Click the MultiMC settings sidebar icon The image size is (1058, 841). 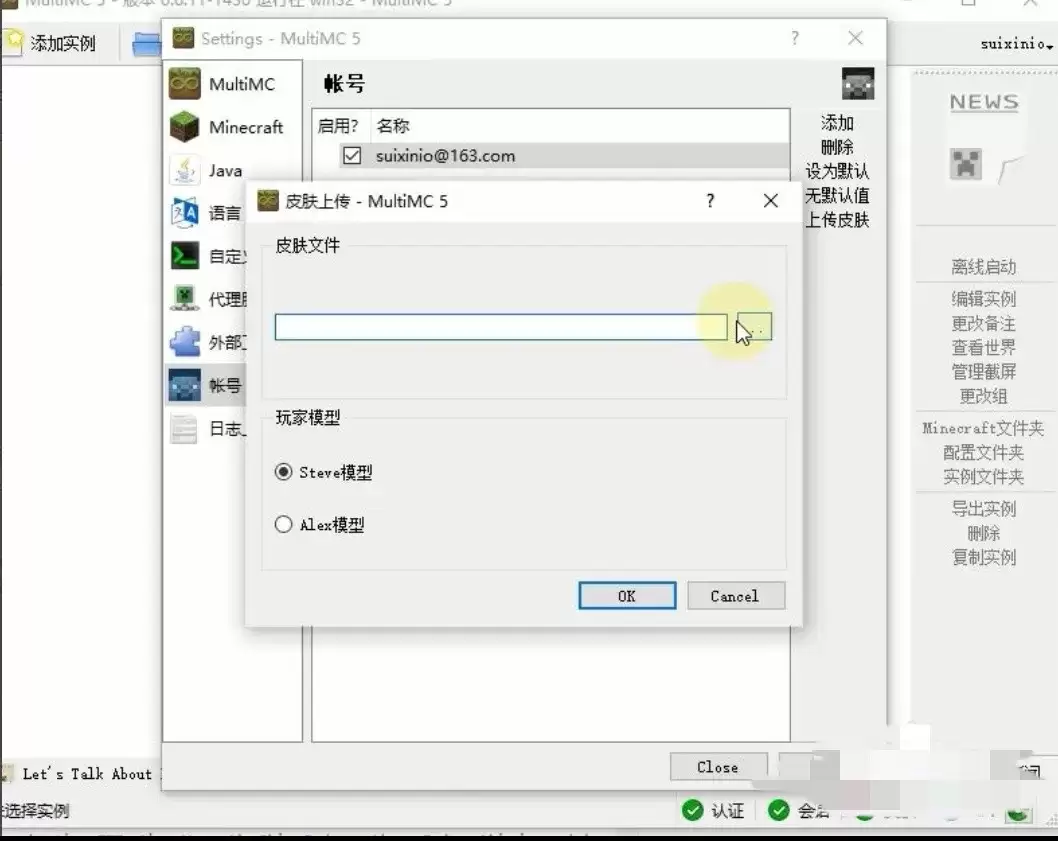pos(184,84)
